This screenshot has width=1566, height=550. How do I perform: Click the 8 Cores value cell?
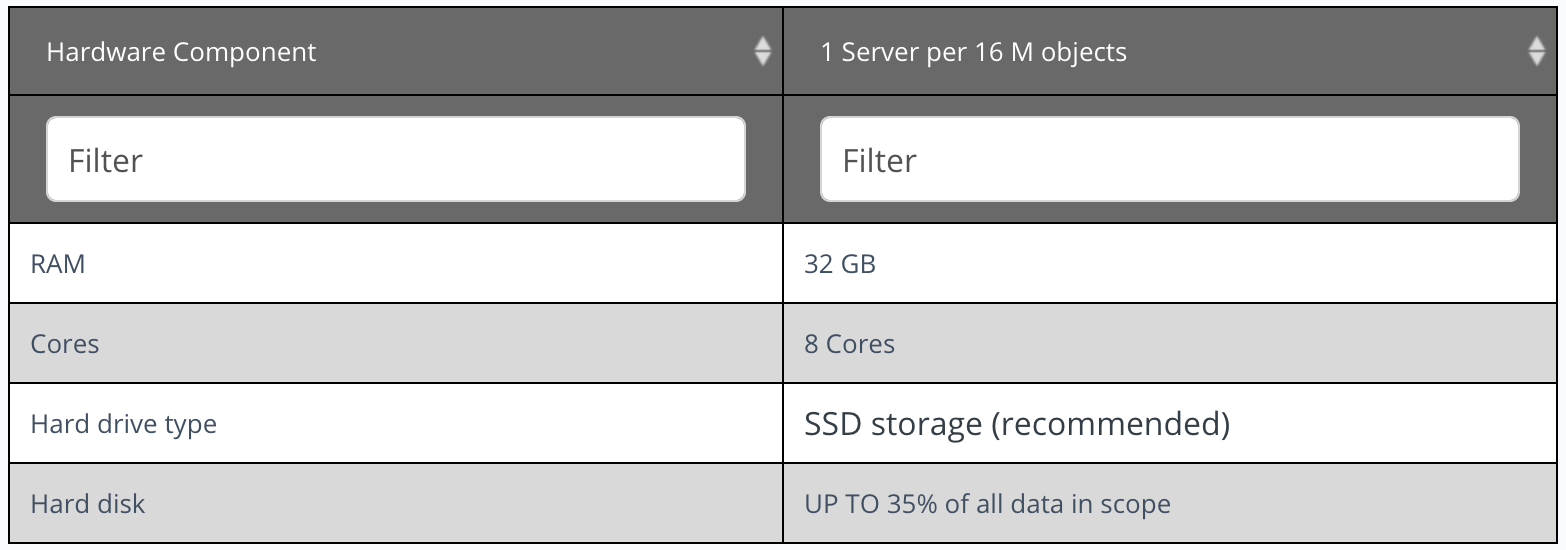pos(1171,343)
